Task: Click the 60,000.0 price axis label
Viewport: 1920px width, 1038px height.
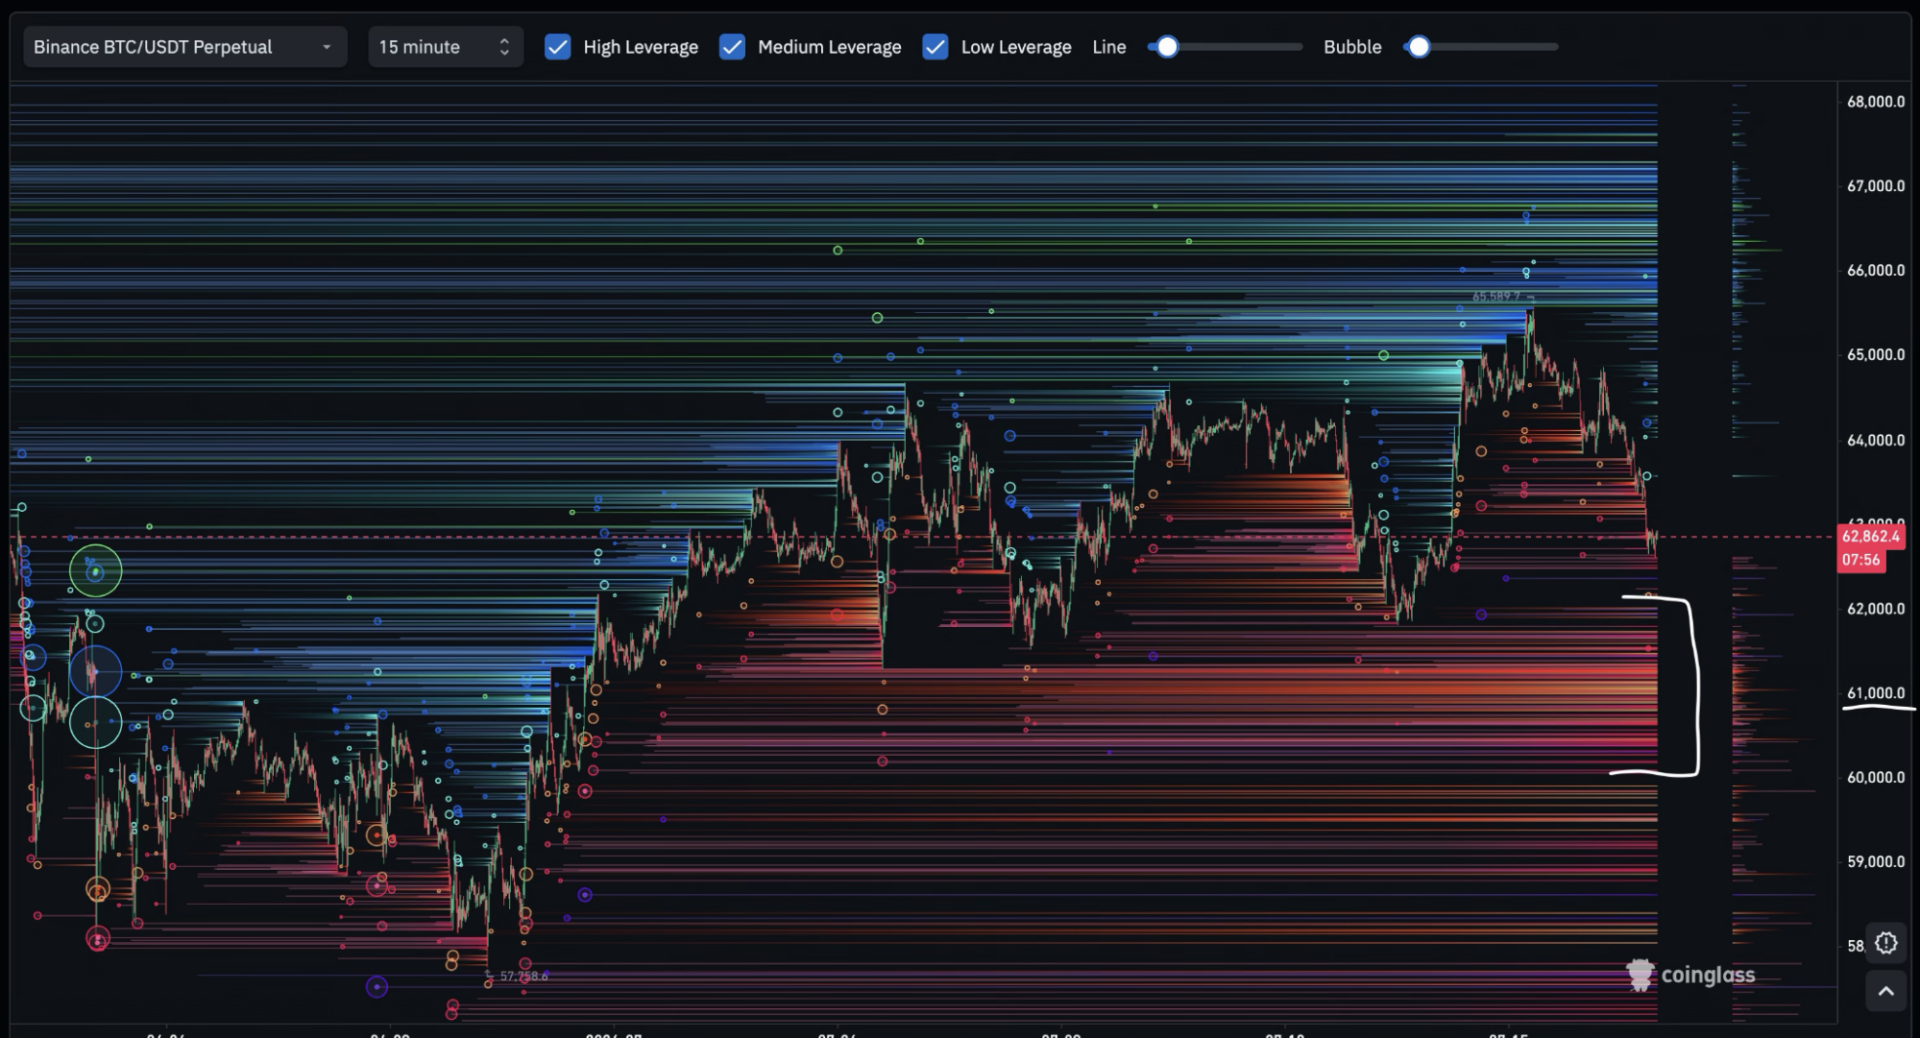Action: (1875, 777)
